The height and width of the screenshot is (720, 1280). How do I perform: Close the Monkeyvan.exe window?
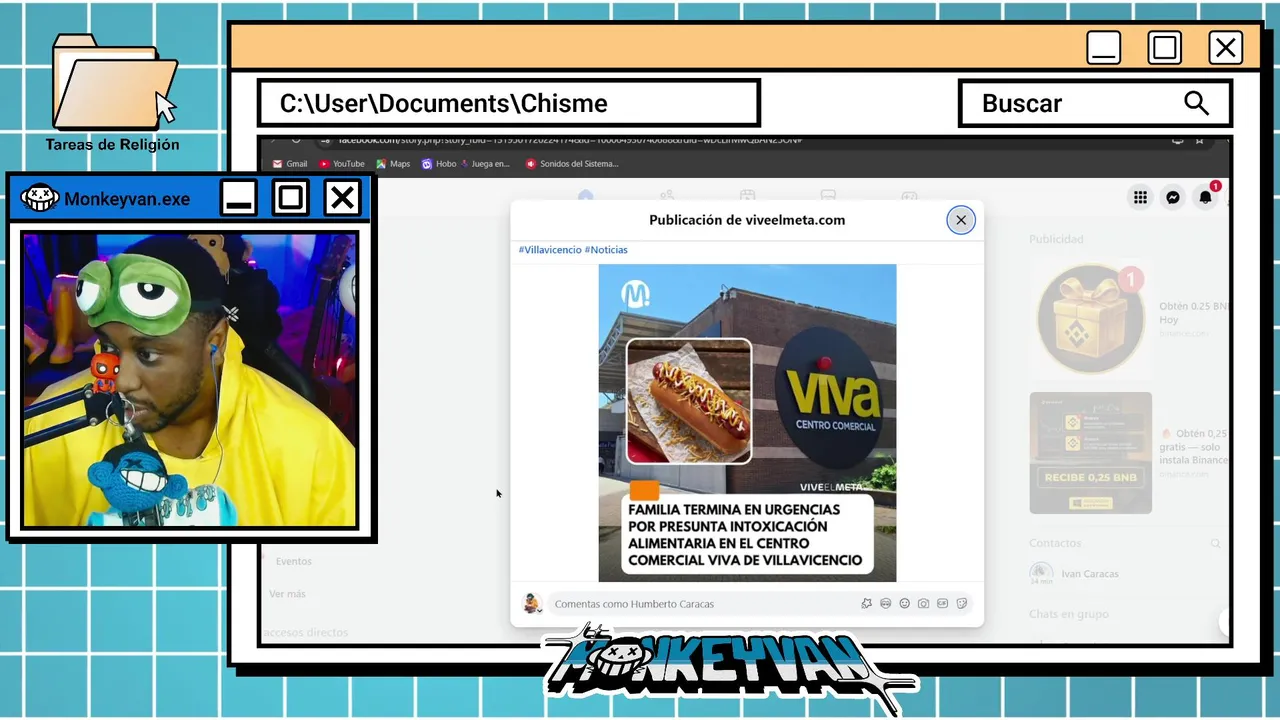[x=342, y=198]
